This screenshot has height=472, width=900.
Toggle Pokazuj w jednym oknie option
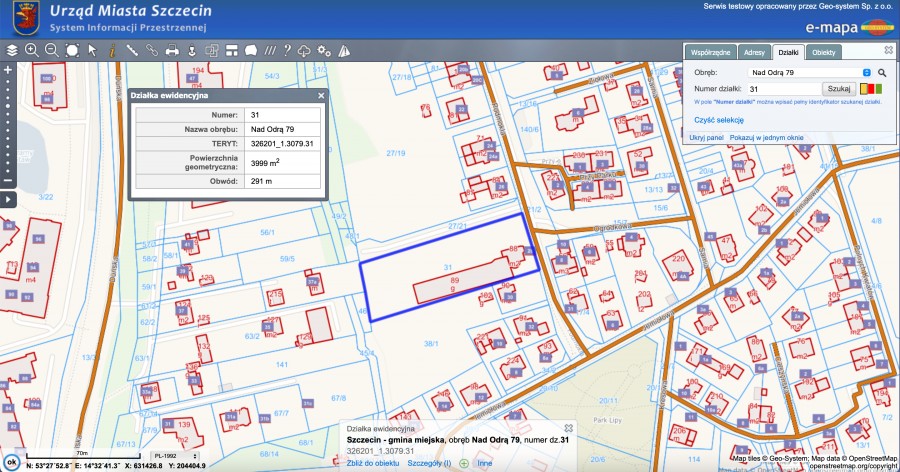point(766,136)
